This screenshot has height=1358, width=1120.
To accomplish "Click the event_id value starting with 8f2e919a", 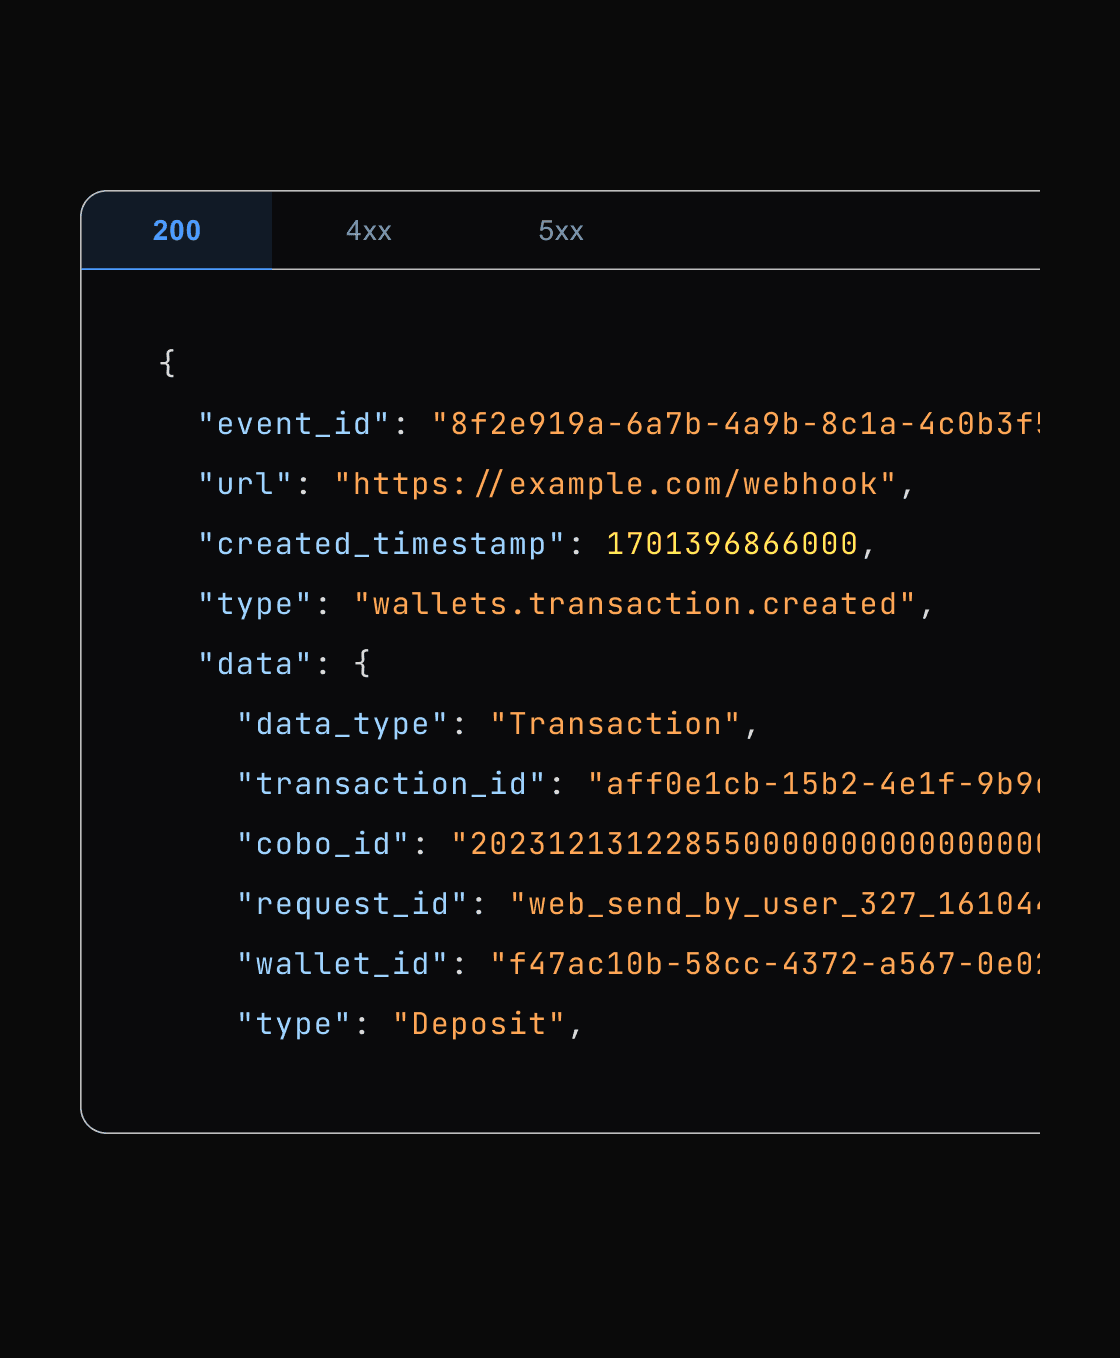I will pos(735,424).
